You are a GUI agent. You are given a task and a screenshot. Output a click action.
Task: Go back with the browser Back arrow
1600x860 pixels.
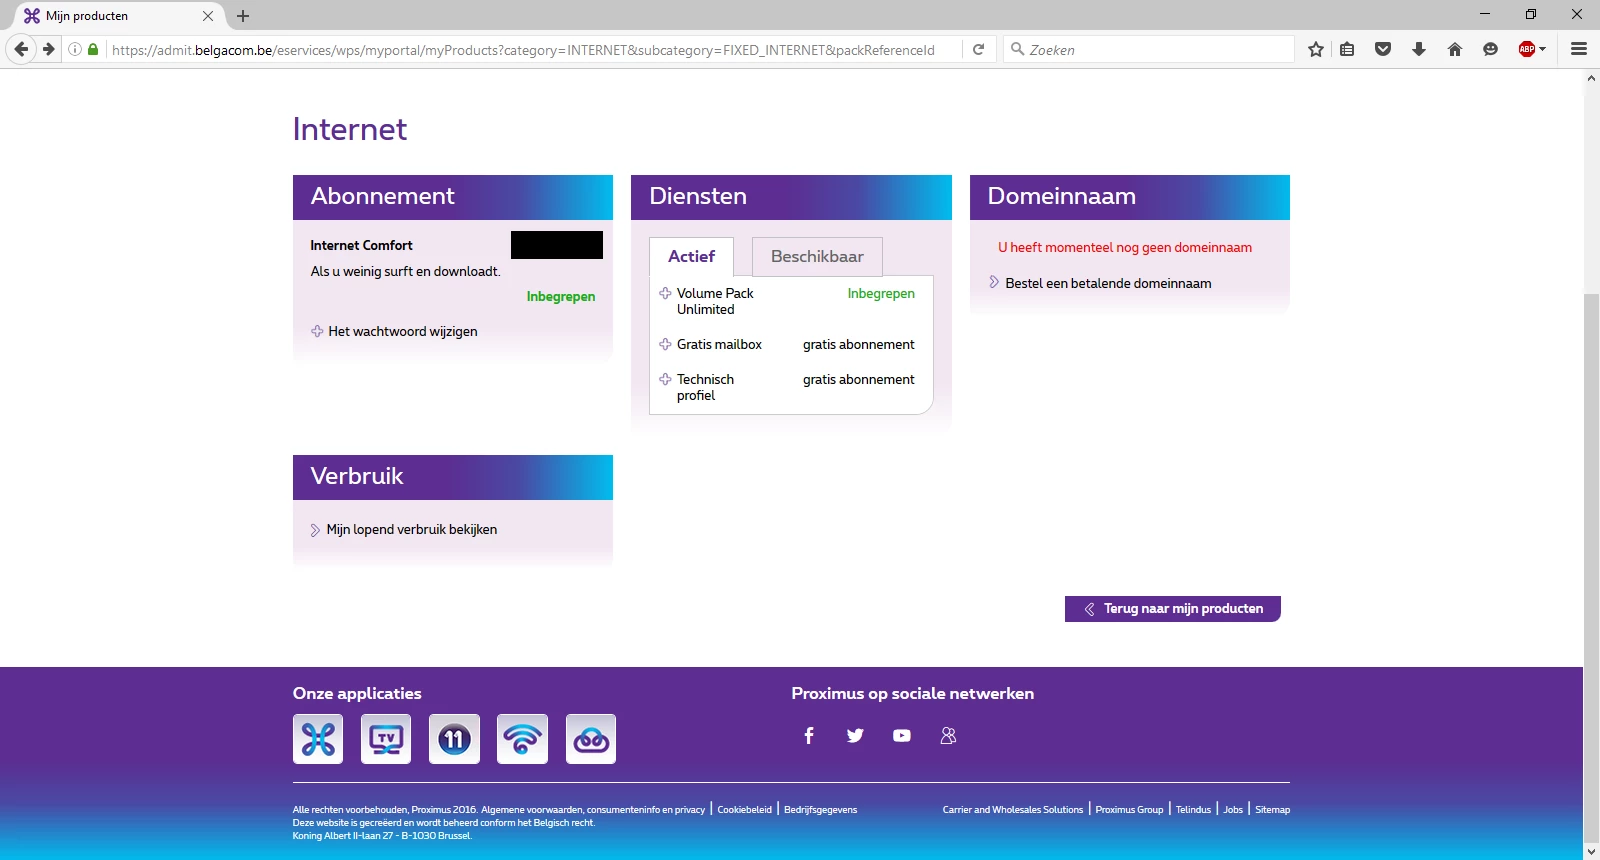coord(21,49)
